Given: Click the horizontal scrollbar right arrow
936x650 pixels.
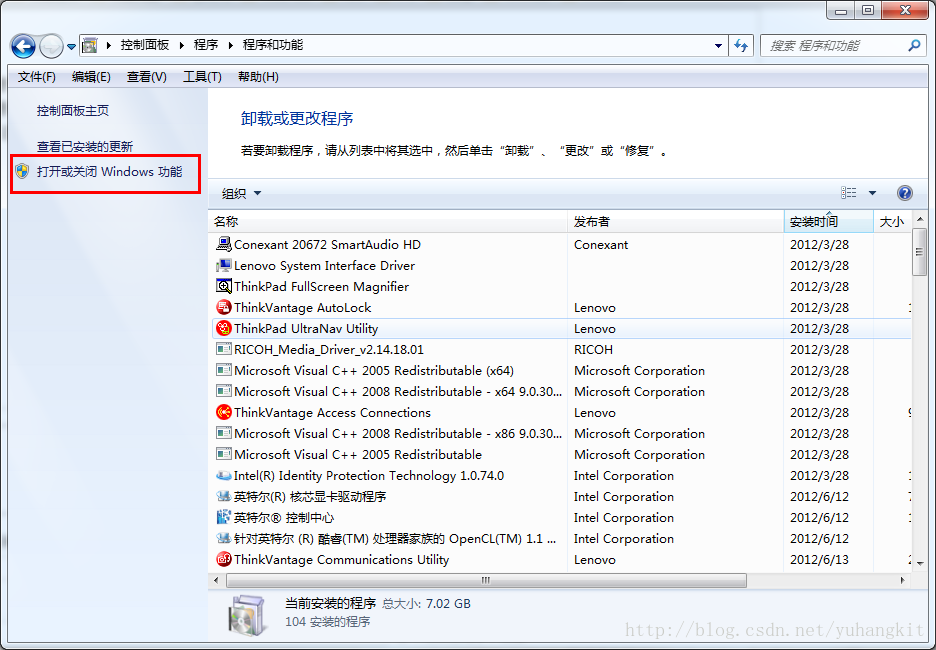Looking at the screenshot, I should 903,580.
